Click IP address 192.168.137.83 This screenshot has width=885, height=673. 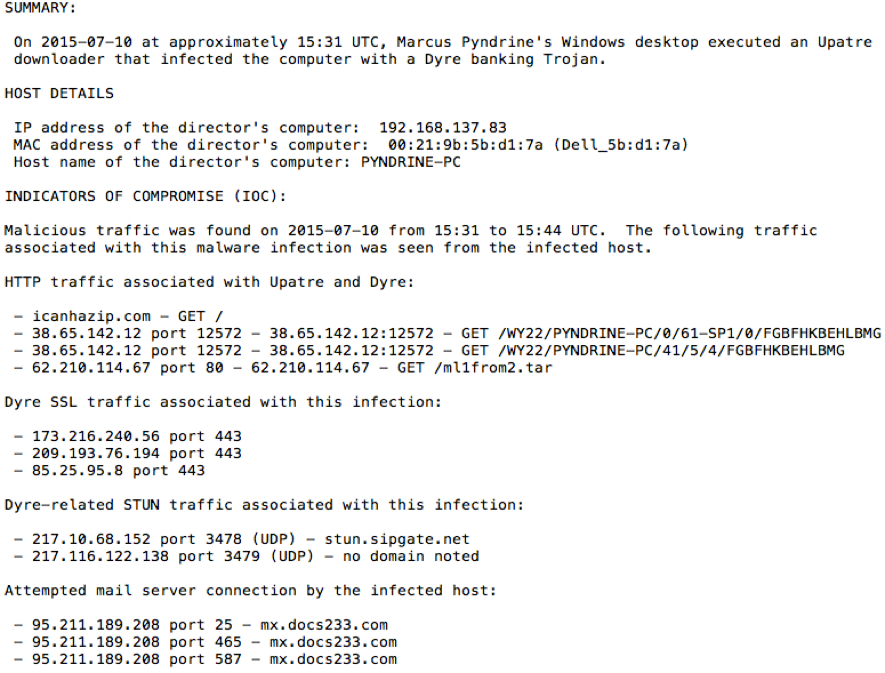[x=443, y=128]
